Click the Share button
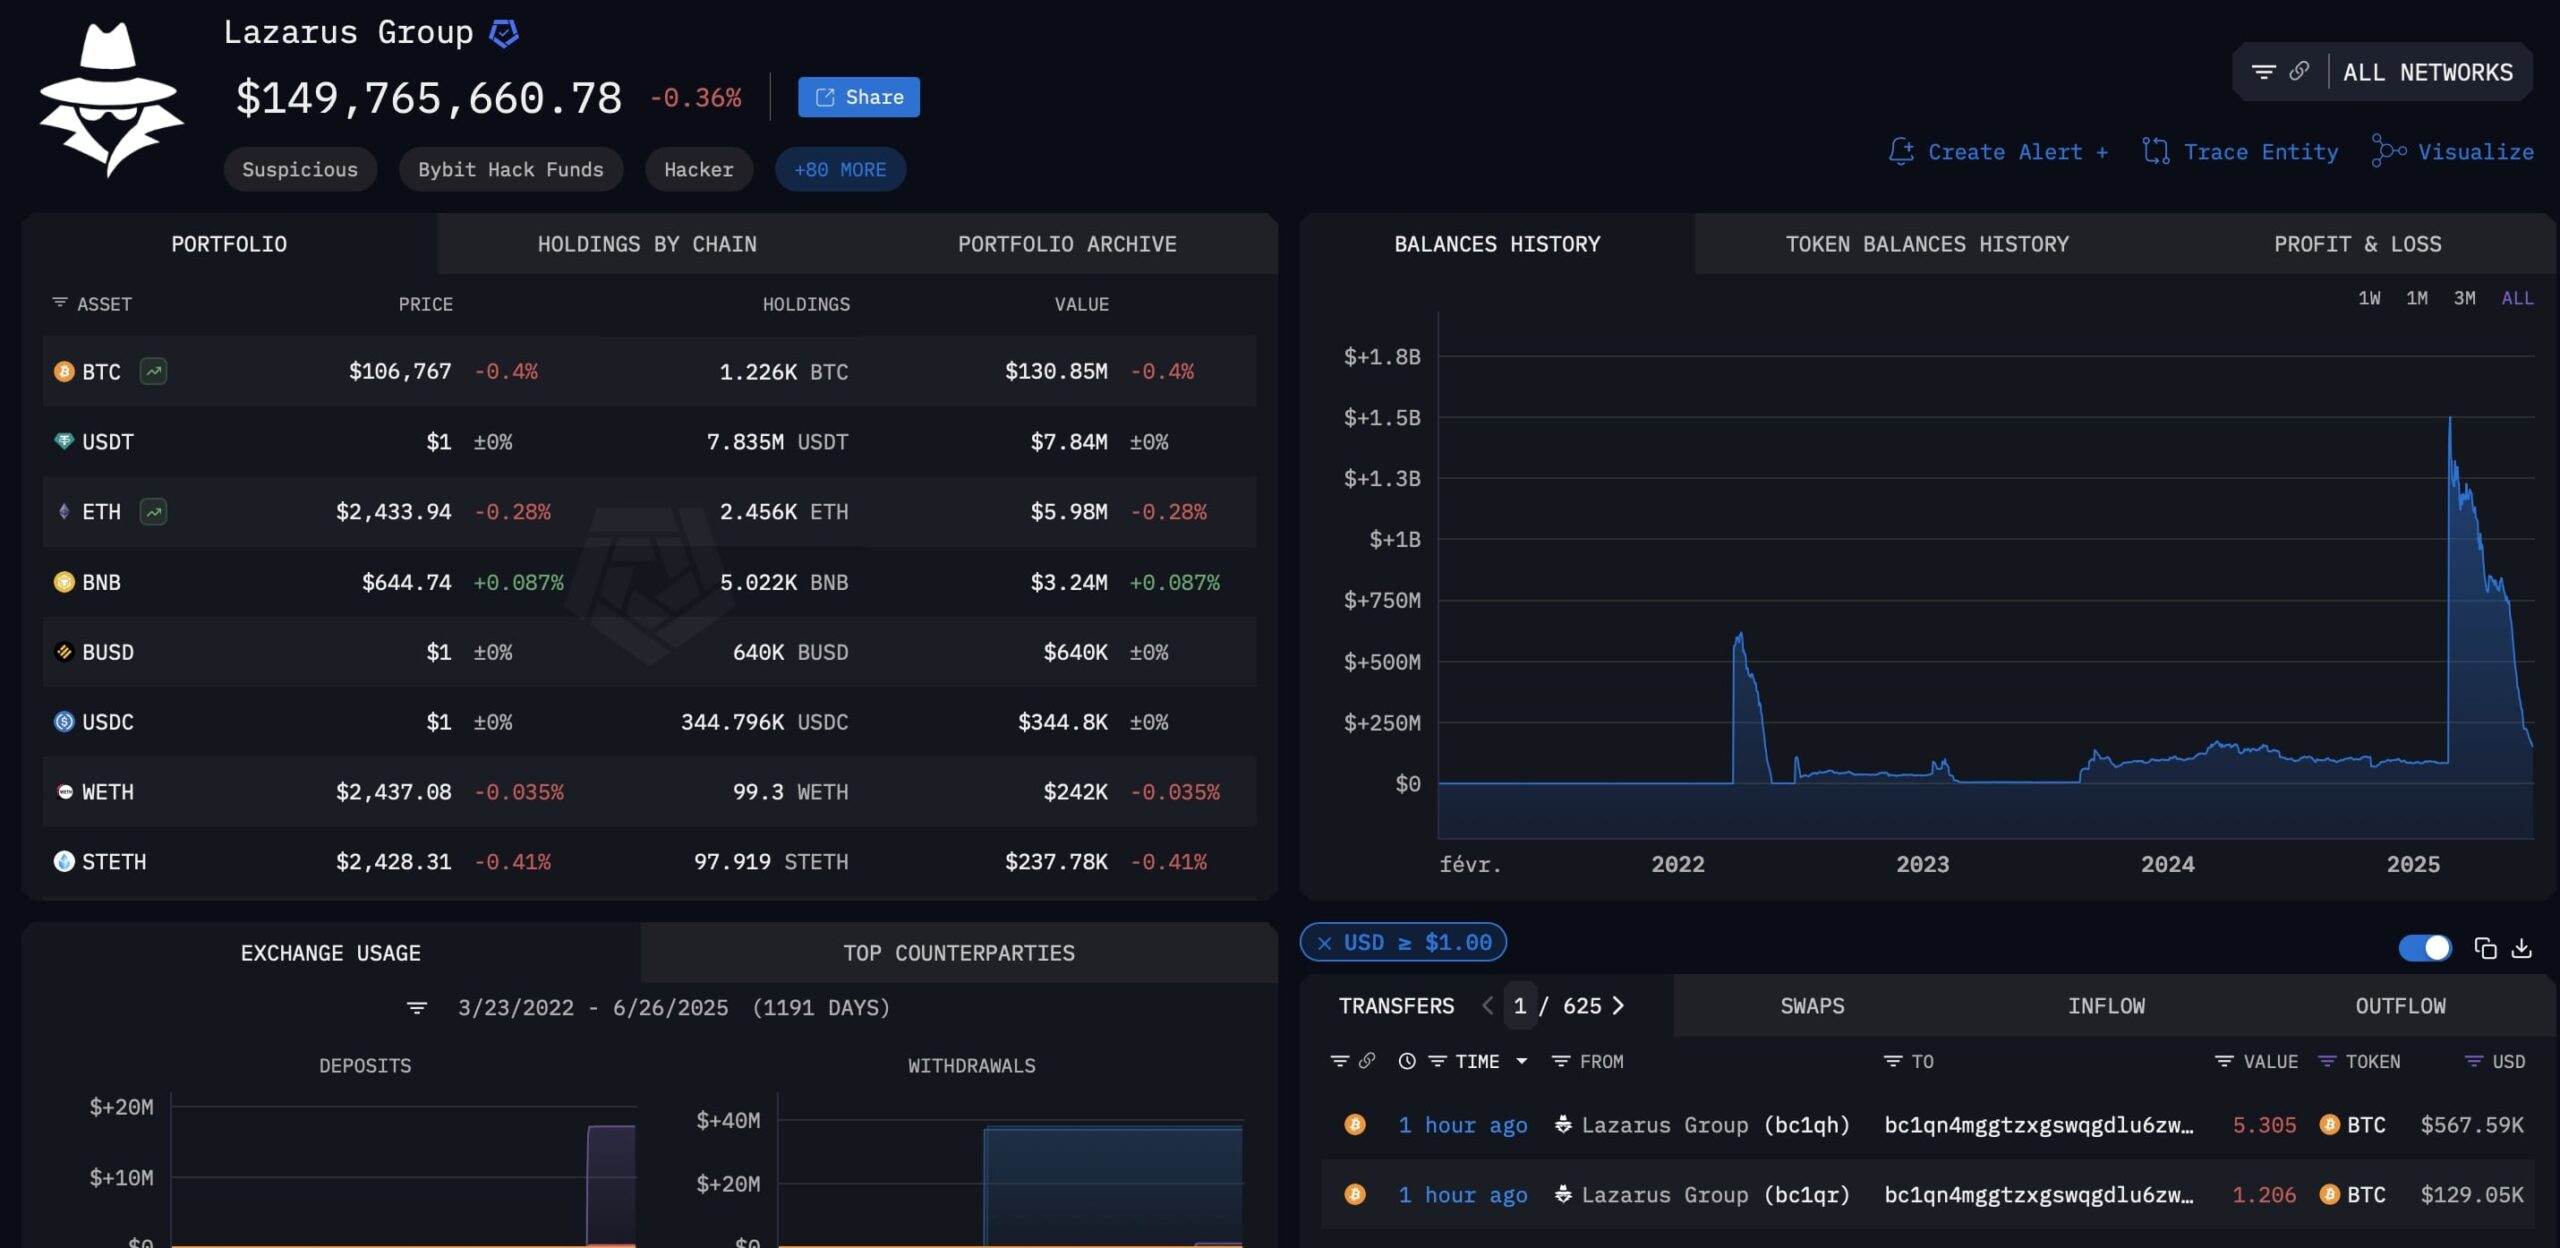Viewport: 2560px width, 1248px height. [x=859, y=97]
